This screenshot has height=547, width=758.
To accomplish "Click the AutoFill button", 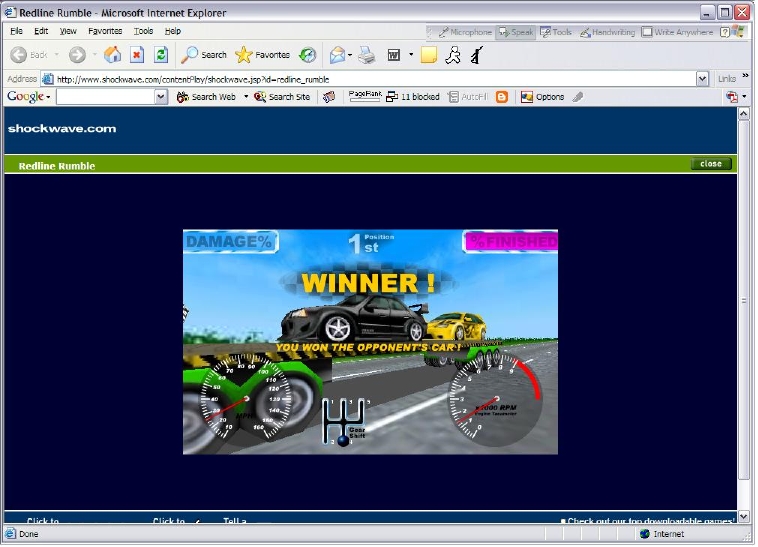I will pos(468,97).
